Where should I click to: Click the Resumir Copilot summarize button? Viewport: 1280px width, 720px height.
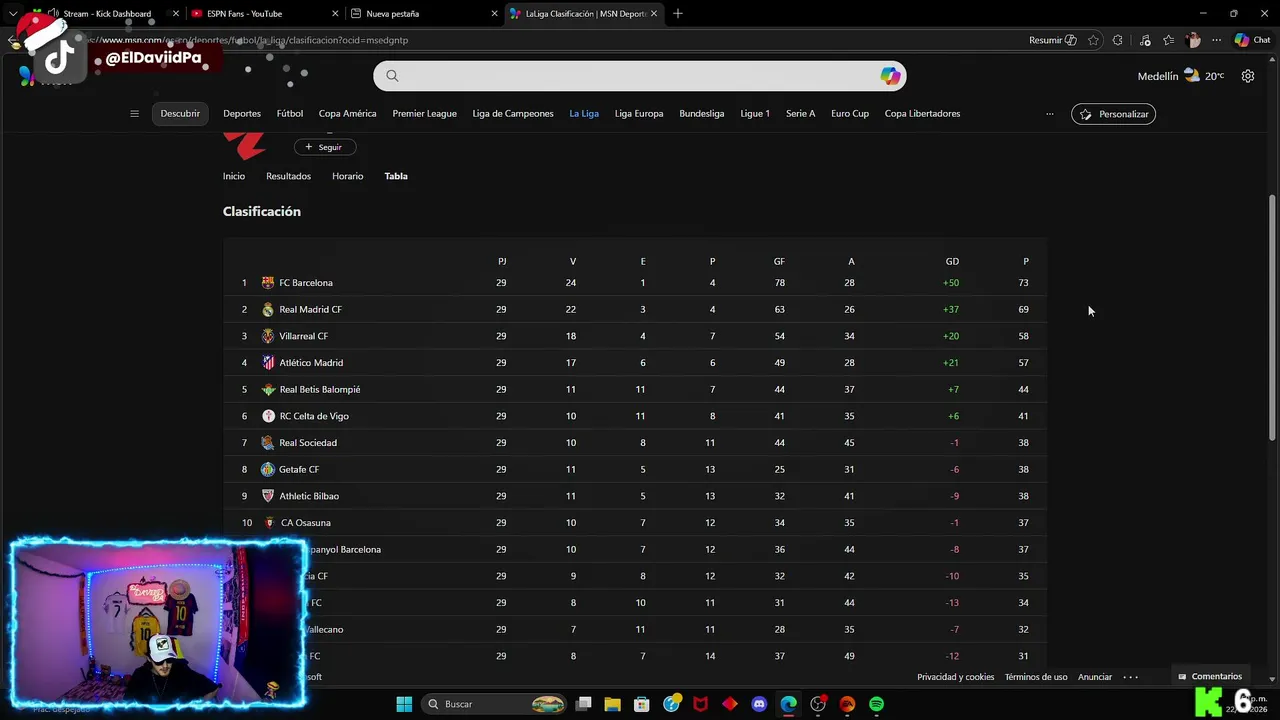point(1053,40)
